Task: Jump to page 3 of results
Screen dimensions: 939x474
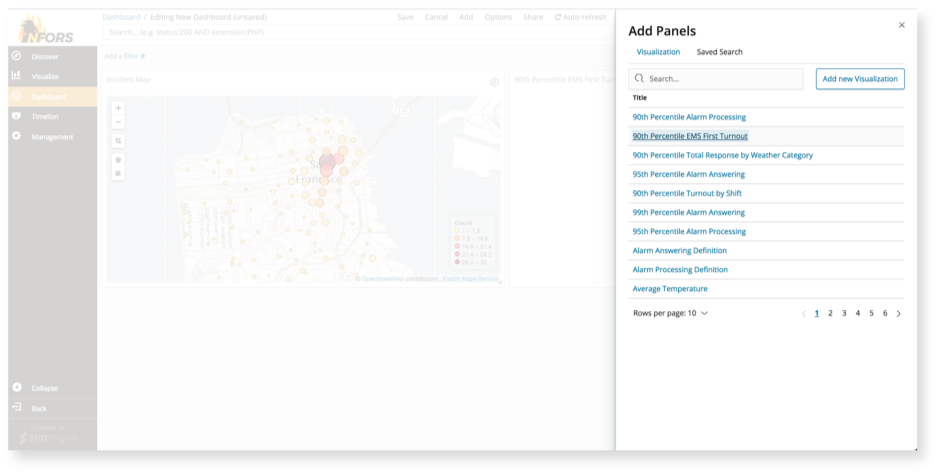Action: pyautogui.click(x=844, y=313)
